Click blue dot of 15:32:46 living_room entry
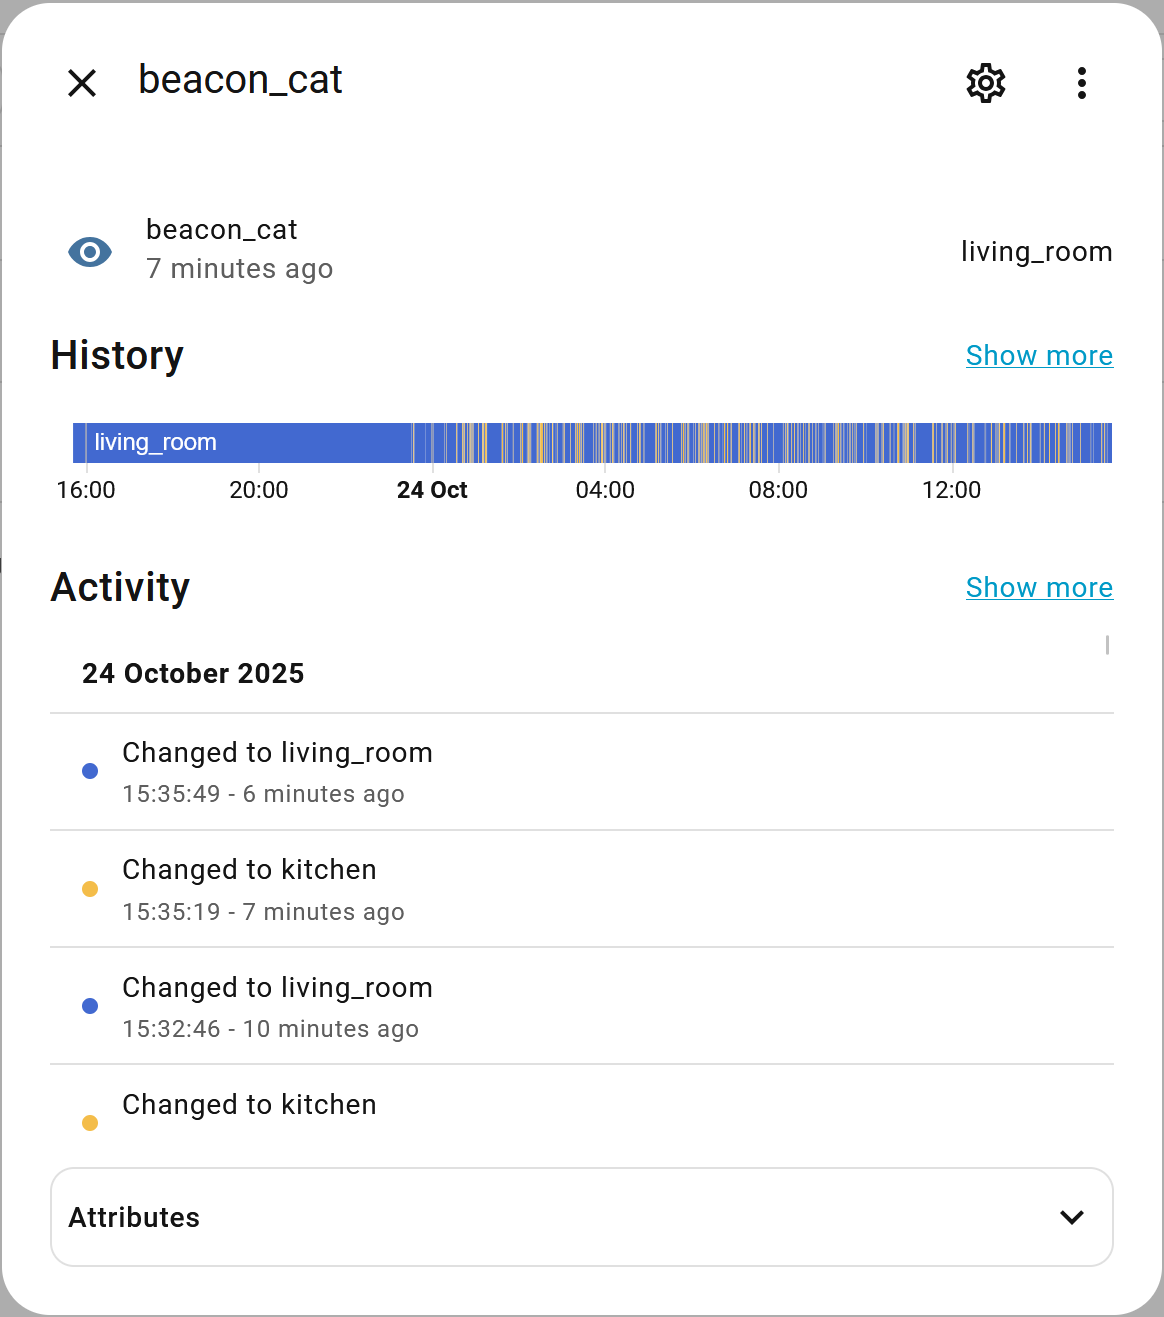This screenshot has width=1164, height=1317. [90, 1006]
